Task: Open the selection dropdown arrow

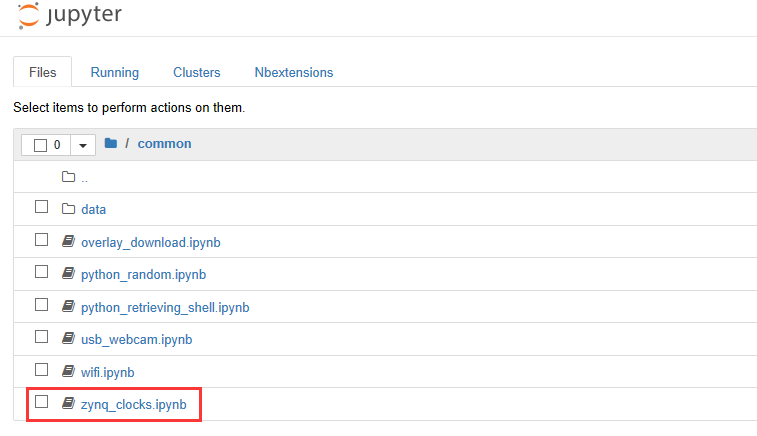Action: pyautogui.click(x=83, y=145)
